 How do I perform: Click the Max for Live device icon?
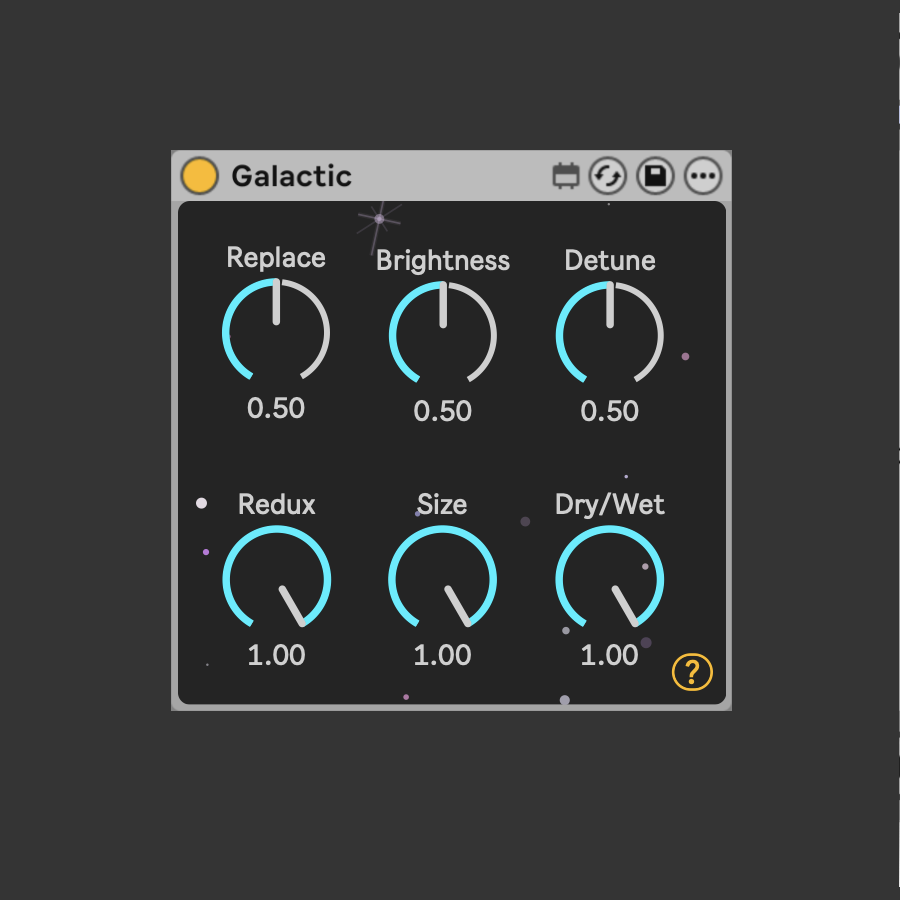point(566,177)
